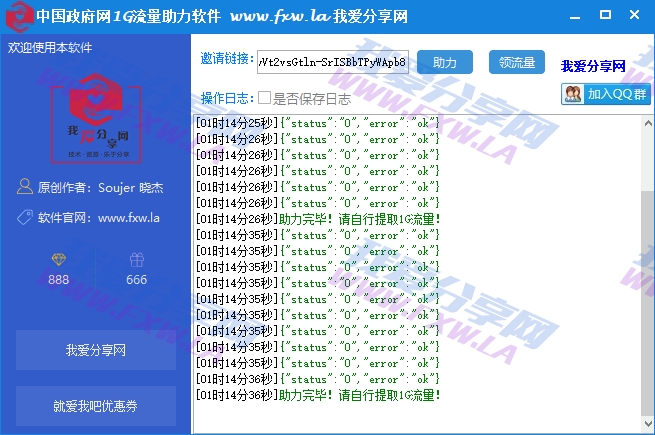Click the log scrollbar down arrow

click(x=648, y=423)
